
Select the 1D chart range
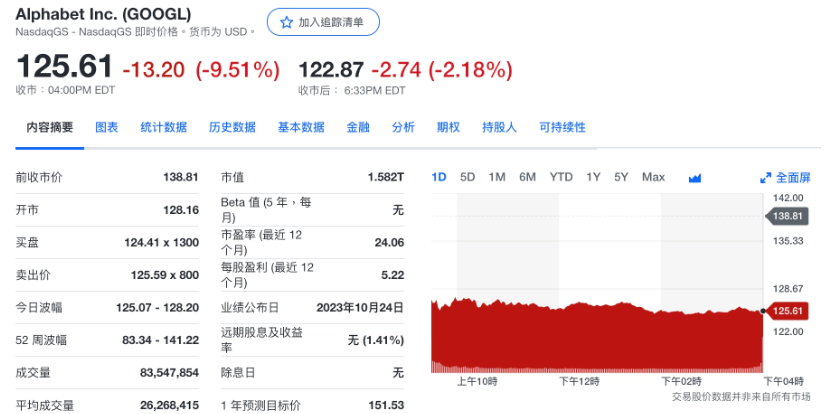[x=439, y=177]
